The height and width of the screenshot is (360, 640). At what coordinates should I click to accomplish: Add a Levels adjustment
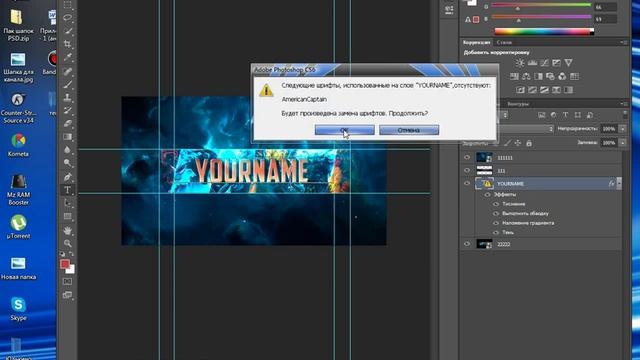532,63
